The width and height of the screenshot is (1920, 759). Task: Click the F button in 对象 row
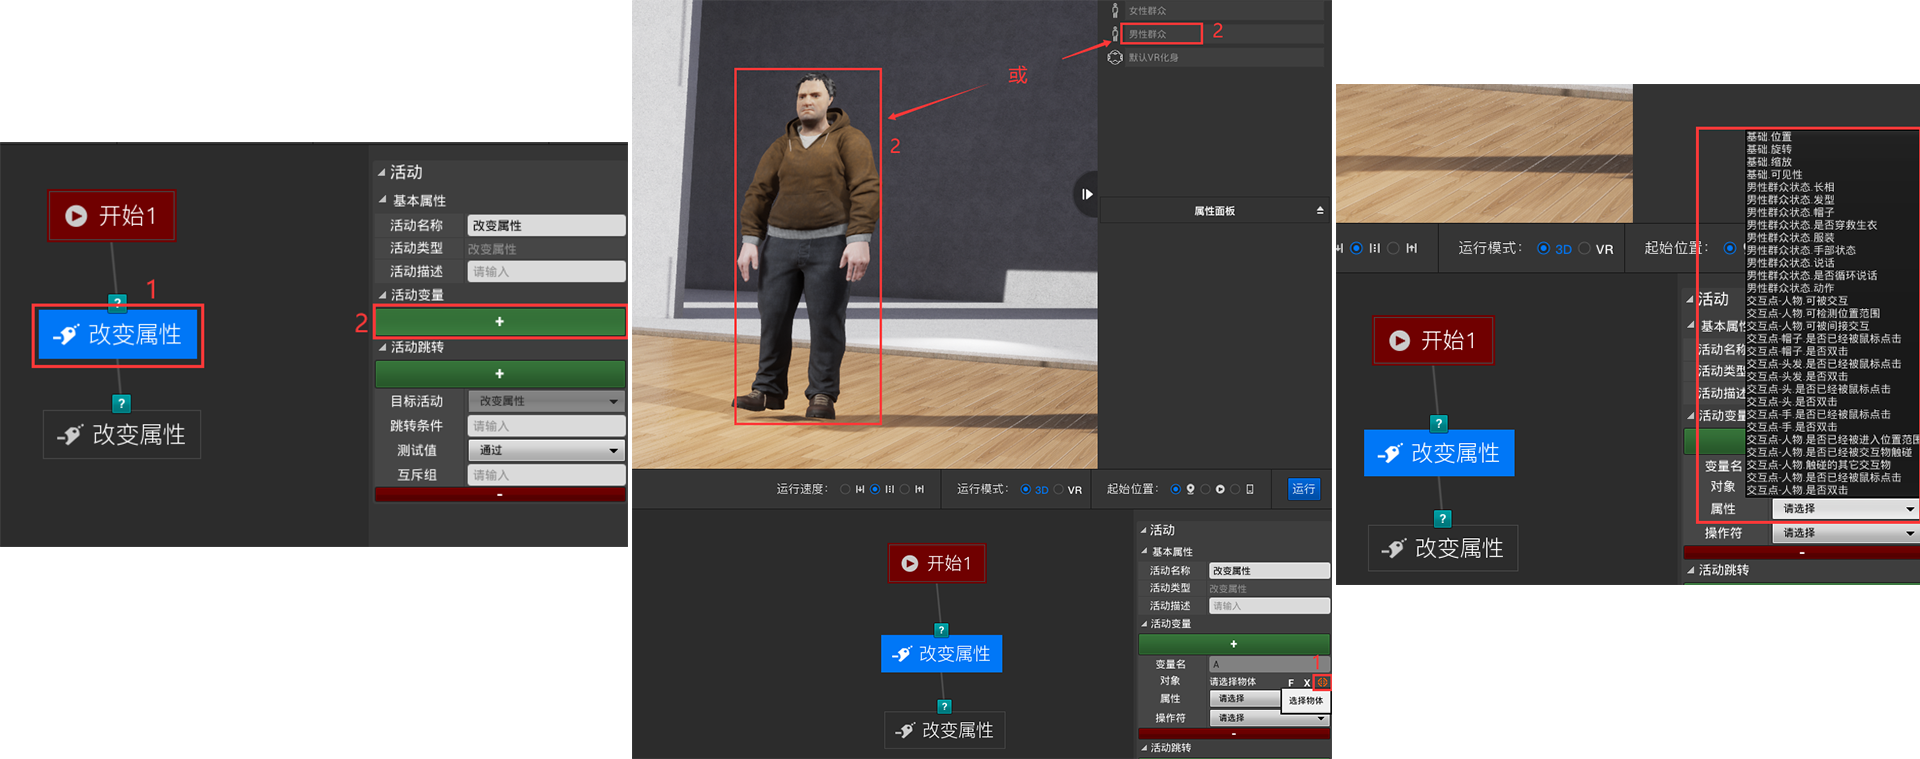(1291, 682)
